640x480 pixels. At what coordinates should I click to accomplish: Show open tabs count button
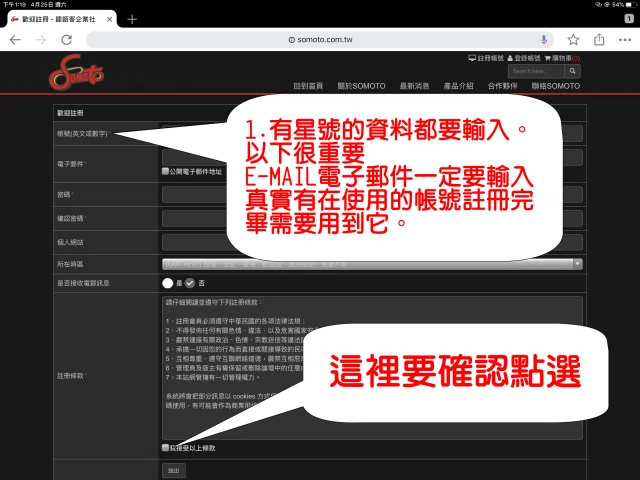629,18
